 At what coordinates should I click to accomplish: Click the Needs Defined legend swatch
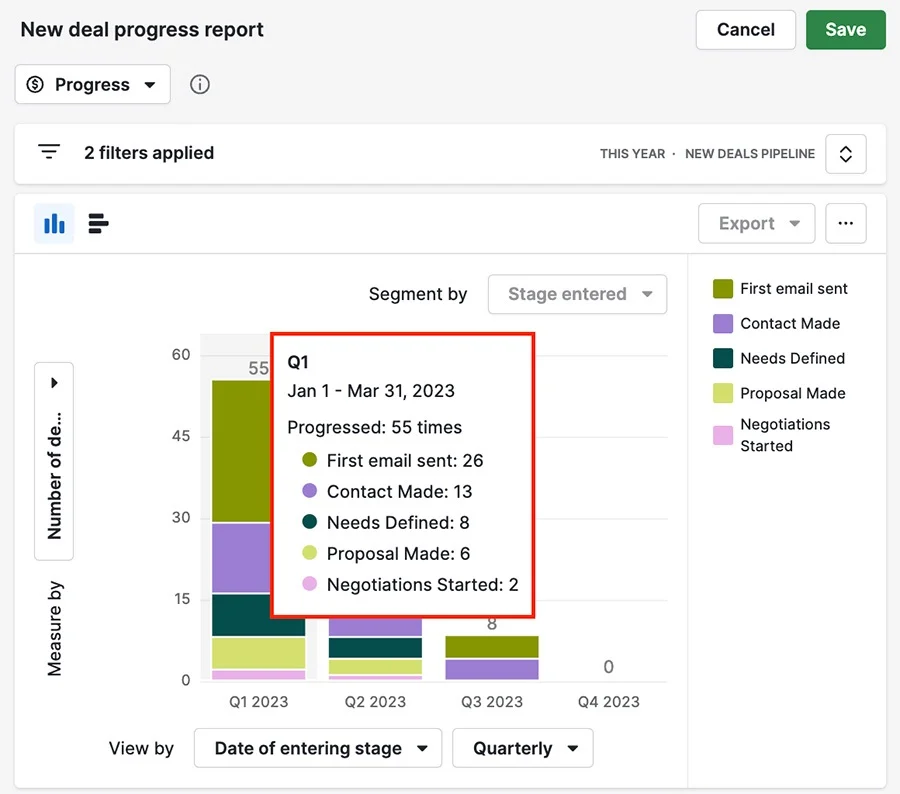coord(723,358)
